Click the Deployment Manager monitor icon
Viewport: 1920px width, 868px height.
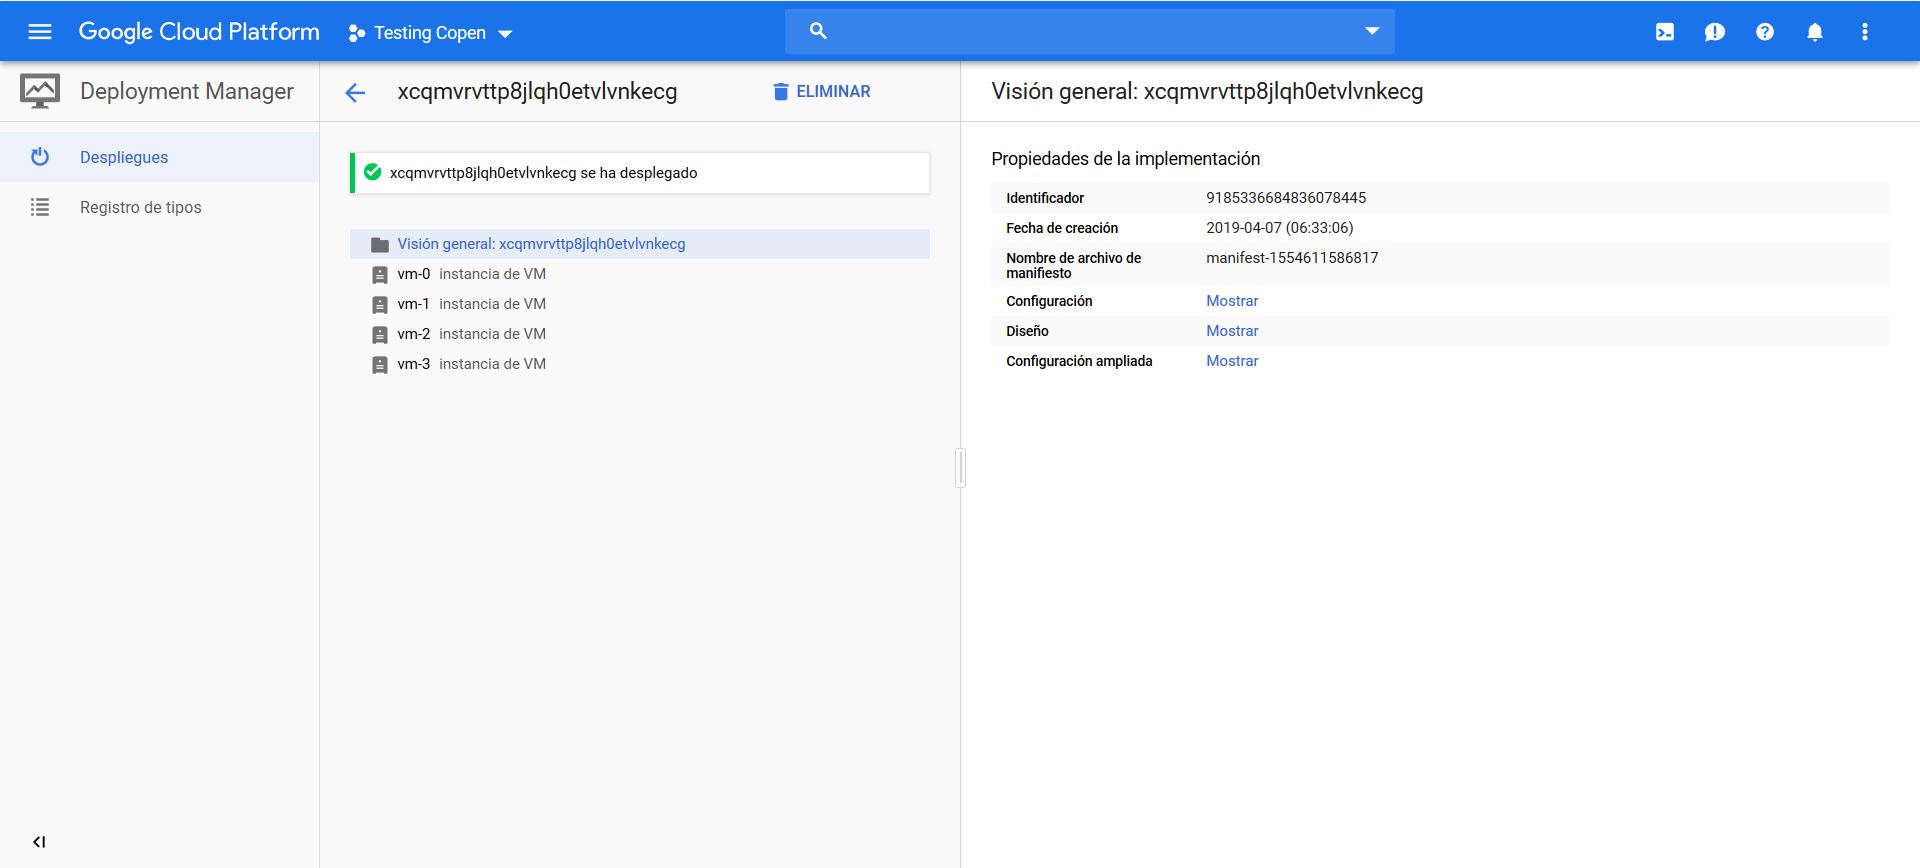pyautogui.click(x=40, y=91)
